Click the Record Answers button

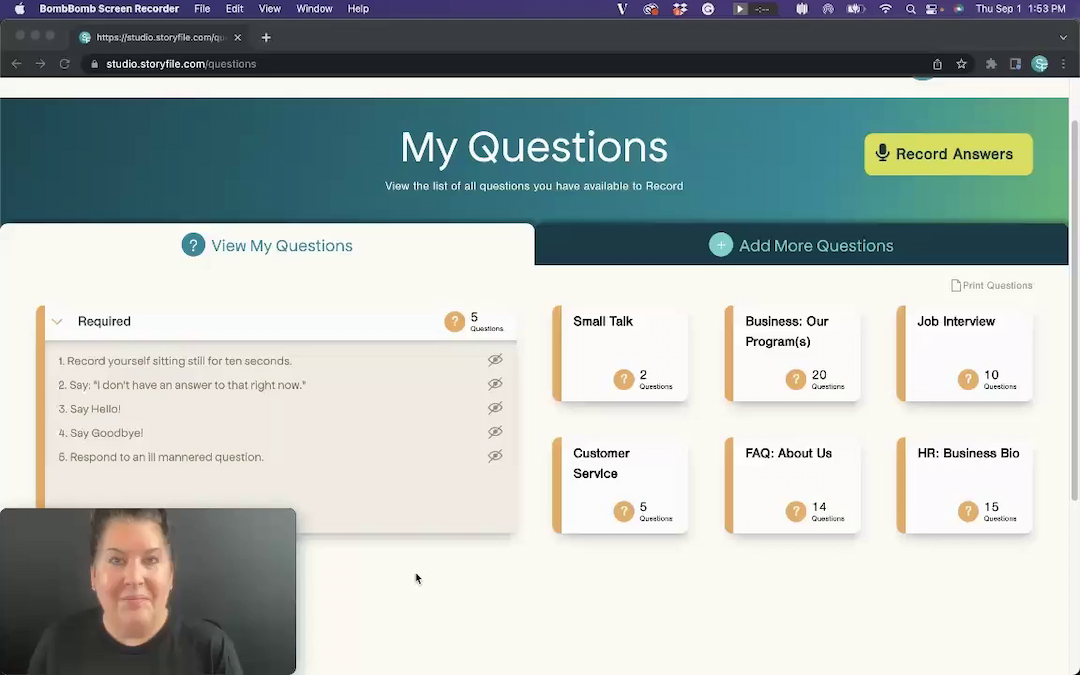click(948, 154)
